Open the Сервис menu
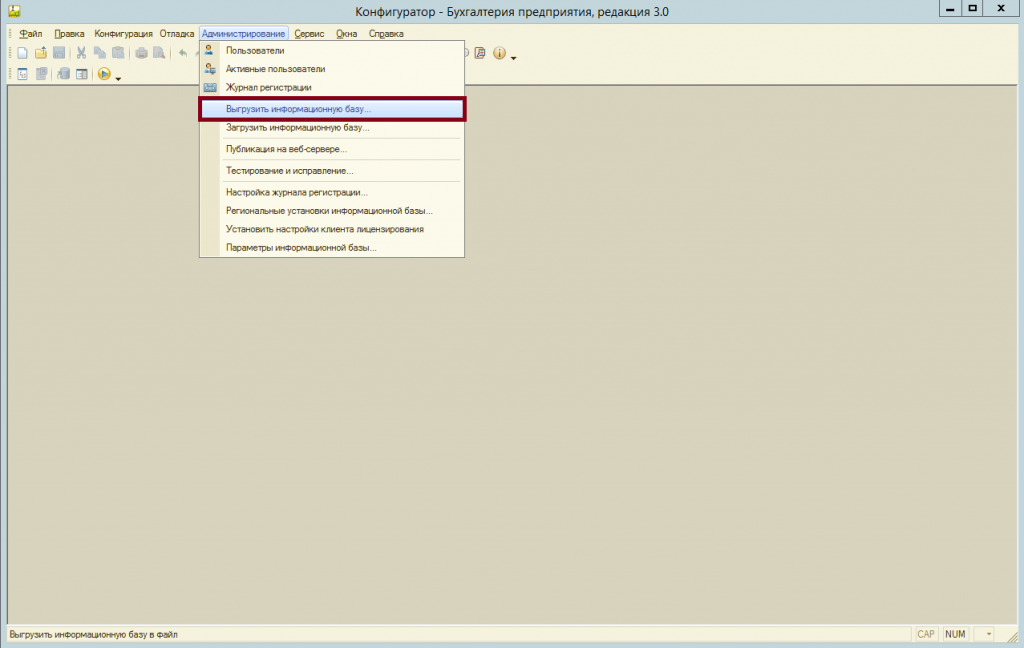 click(309, 34)
